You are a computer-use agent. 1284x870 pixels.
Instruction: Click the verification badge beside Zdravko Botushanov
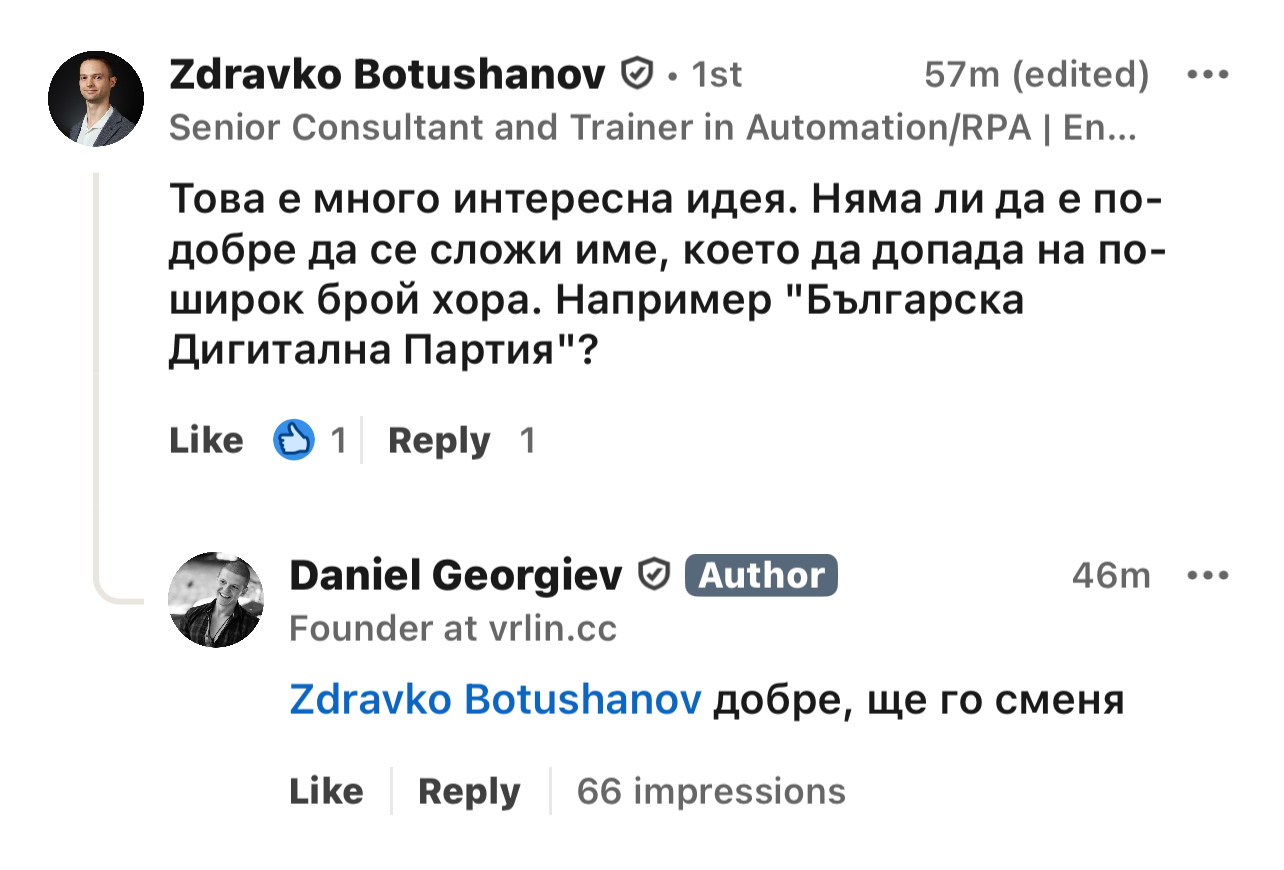(637, 74)
